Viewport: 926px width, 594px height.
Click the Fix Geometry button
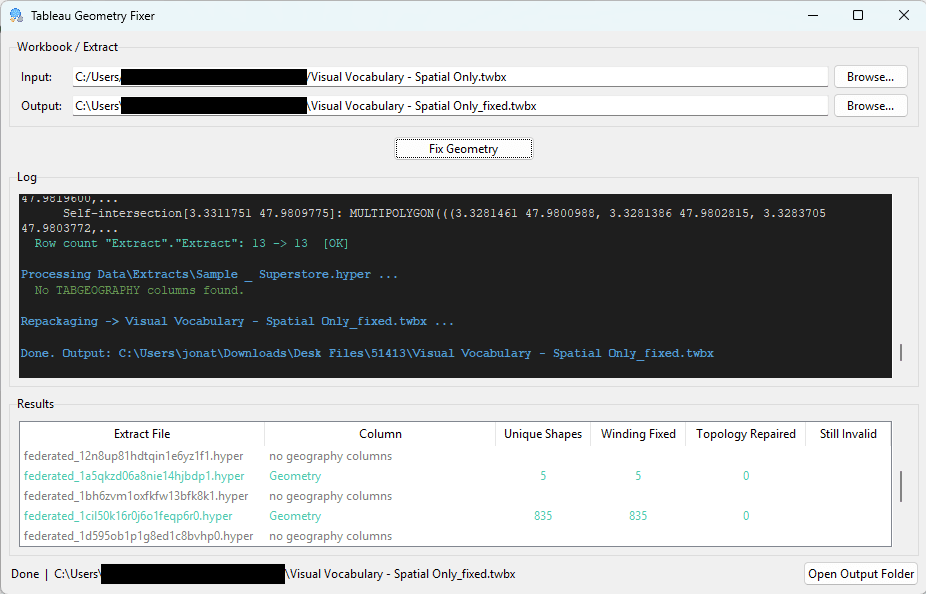point(464,149)
